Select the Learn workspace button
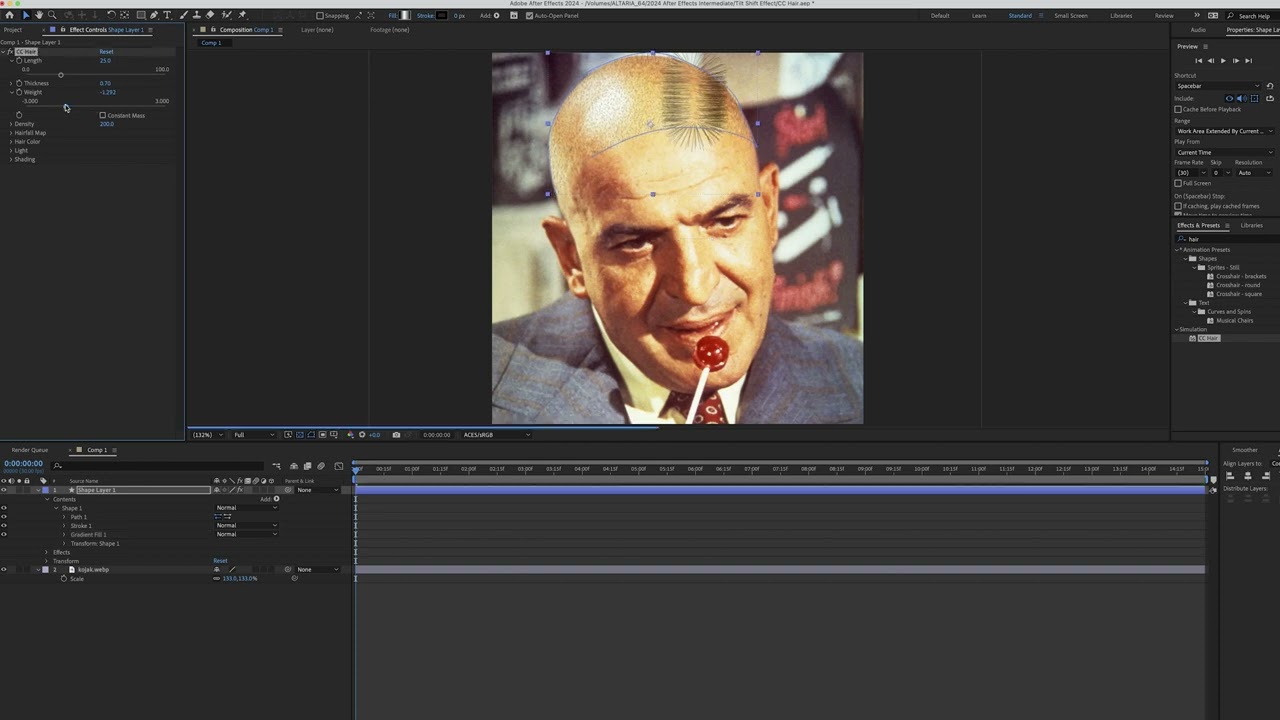The image size is (1280, 720). 978,16
